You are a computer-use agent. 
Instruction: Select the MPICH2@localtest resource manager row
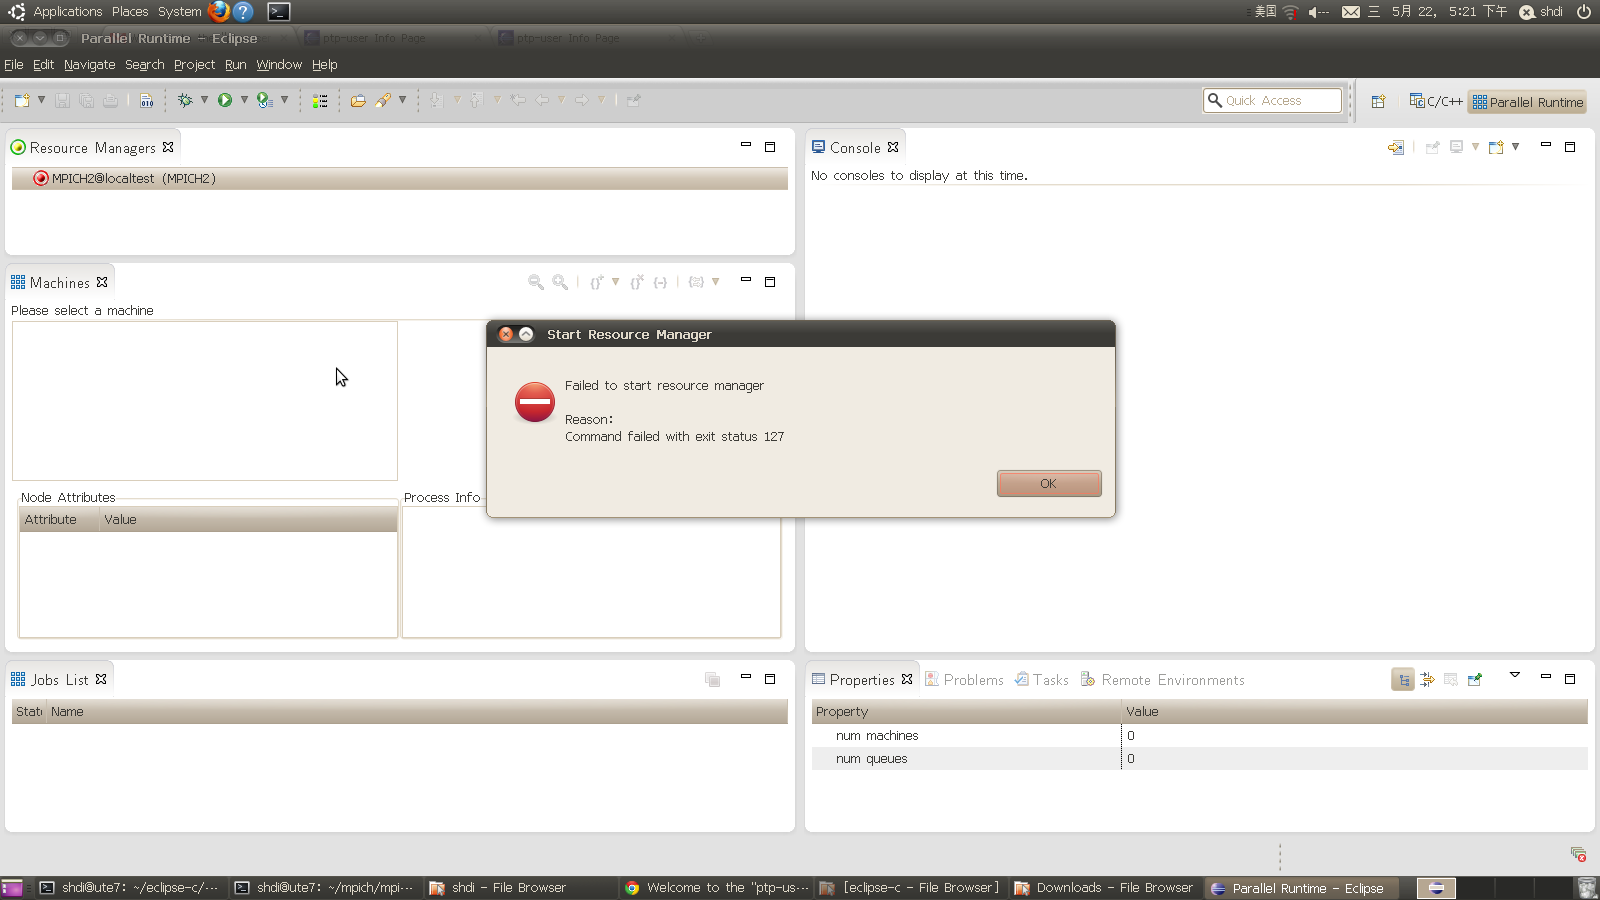(399, 178)
